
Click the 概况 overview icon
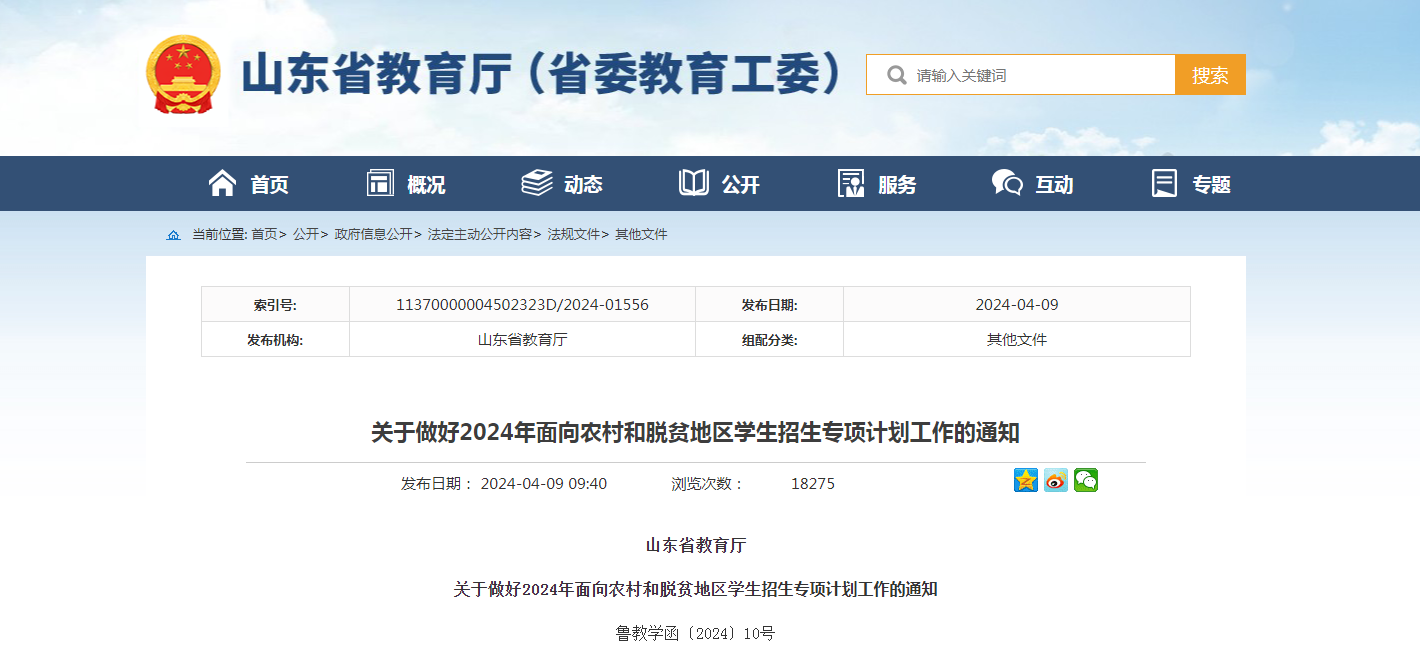(x=380, y=183)
